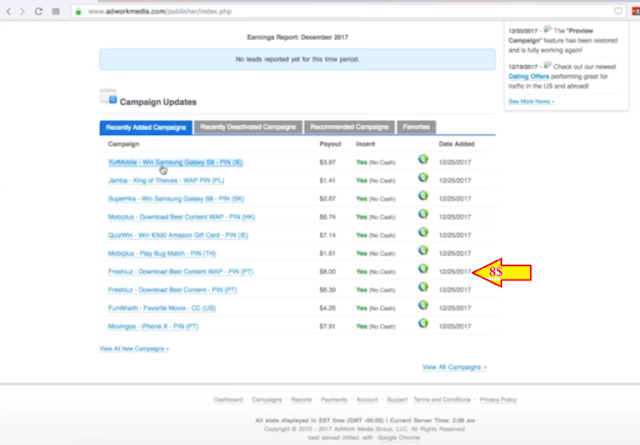Click globe icon for Freshiuz WAP PIN row
Image resolution: width=640 pixels, height=445 pixels.
[423, 269]
